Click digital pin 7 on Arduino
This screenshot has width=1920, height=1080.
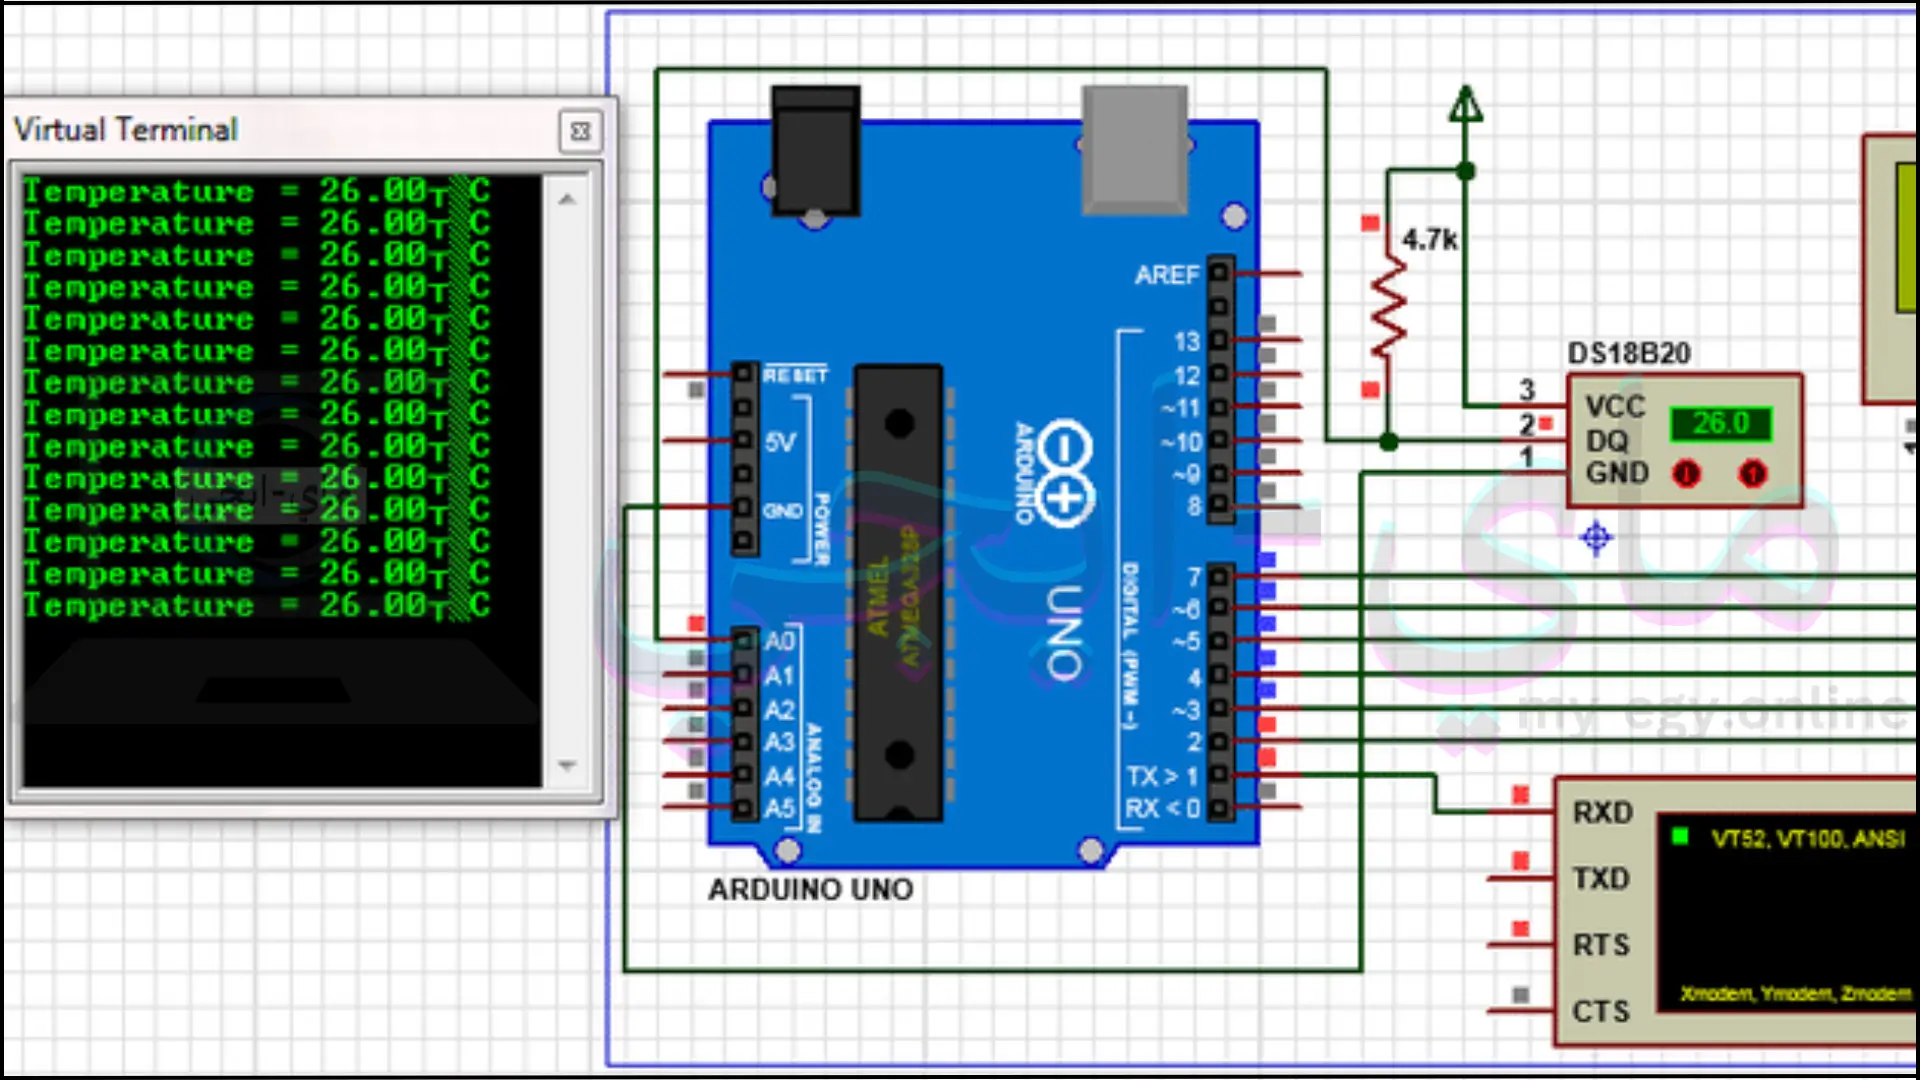click(x=1219, y=576)
